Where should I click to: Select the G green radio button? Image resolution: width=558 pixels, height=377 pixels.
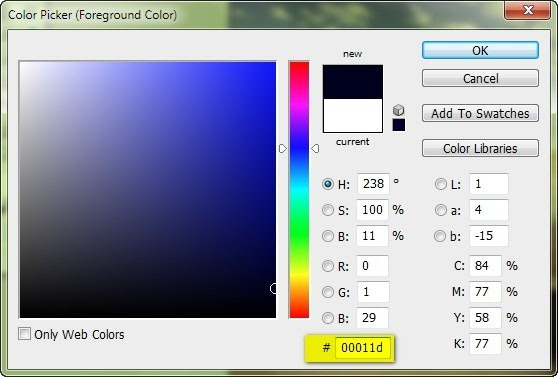[328, 292]
